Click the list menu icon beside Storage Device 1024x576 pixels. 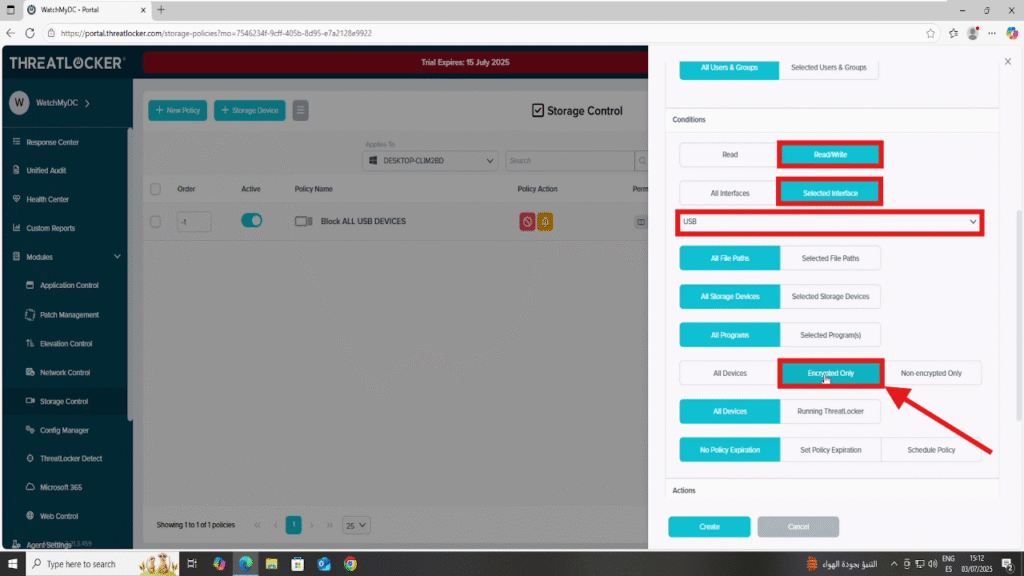point(300,110)
